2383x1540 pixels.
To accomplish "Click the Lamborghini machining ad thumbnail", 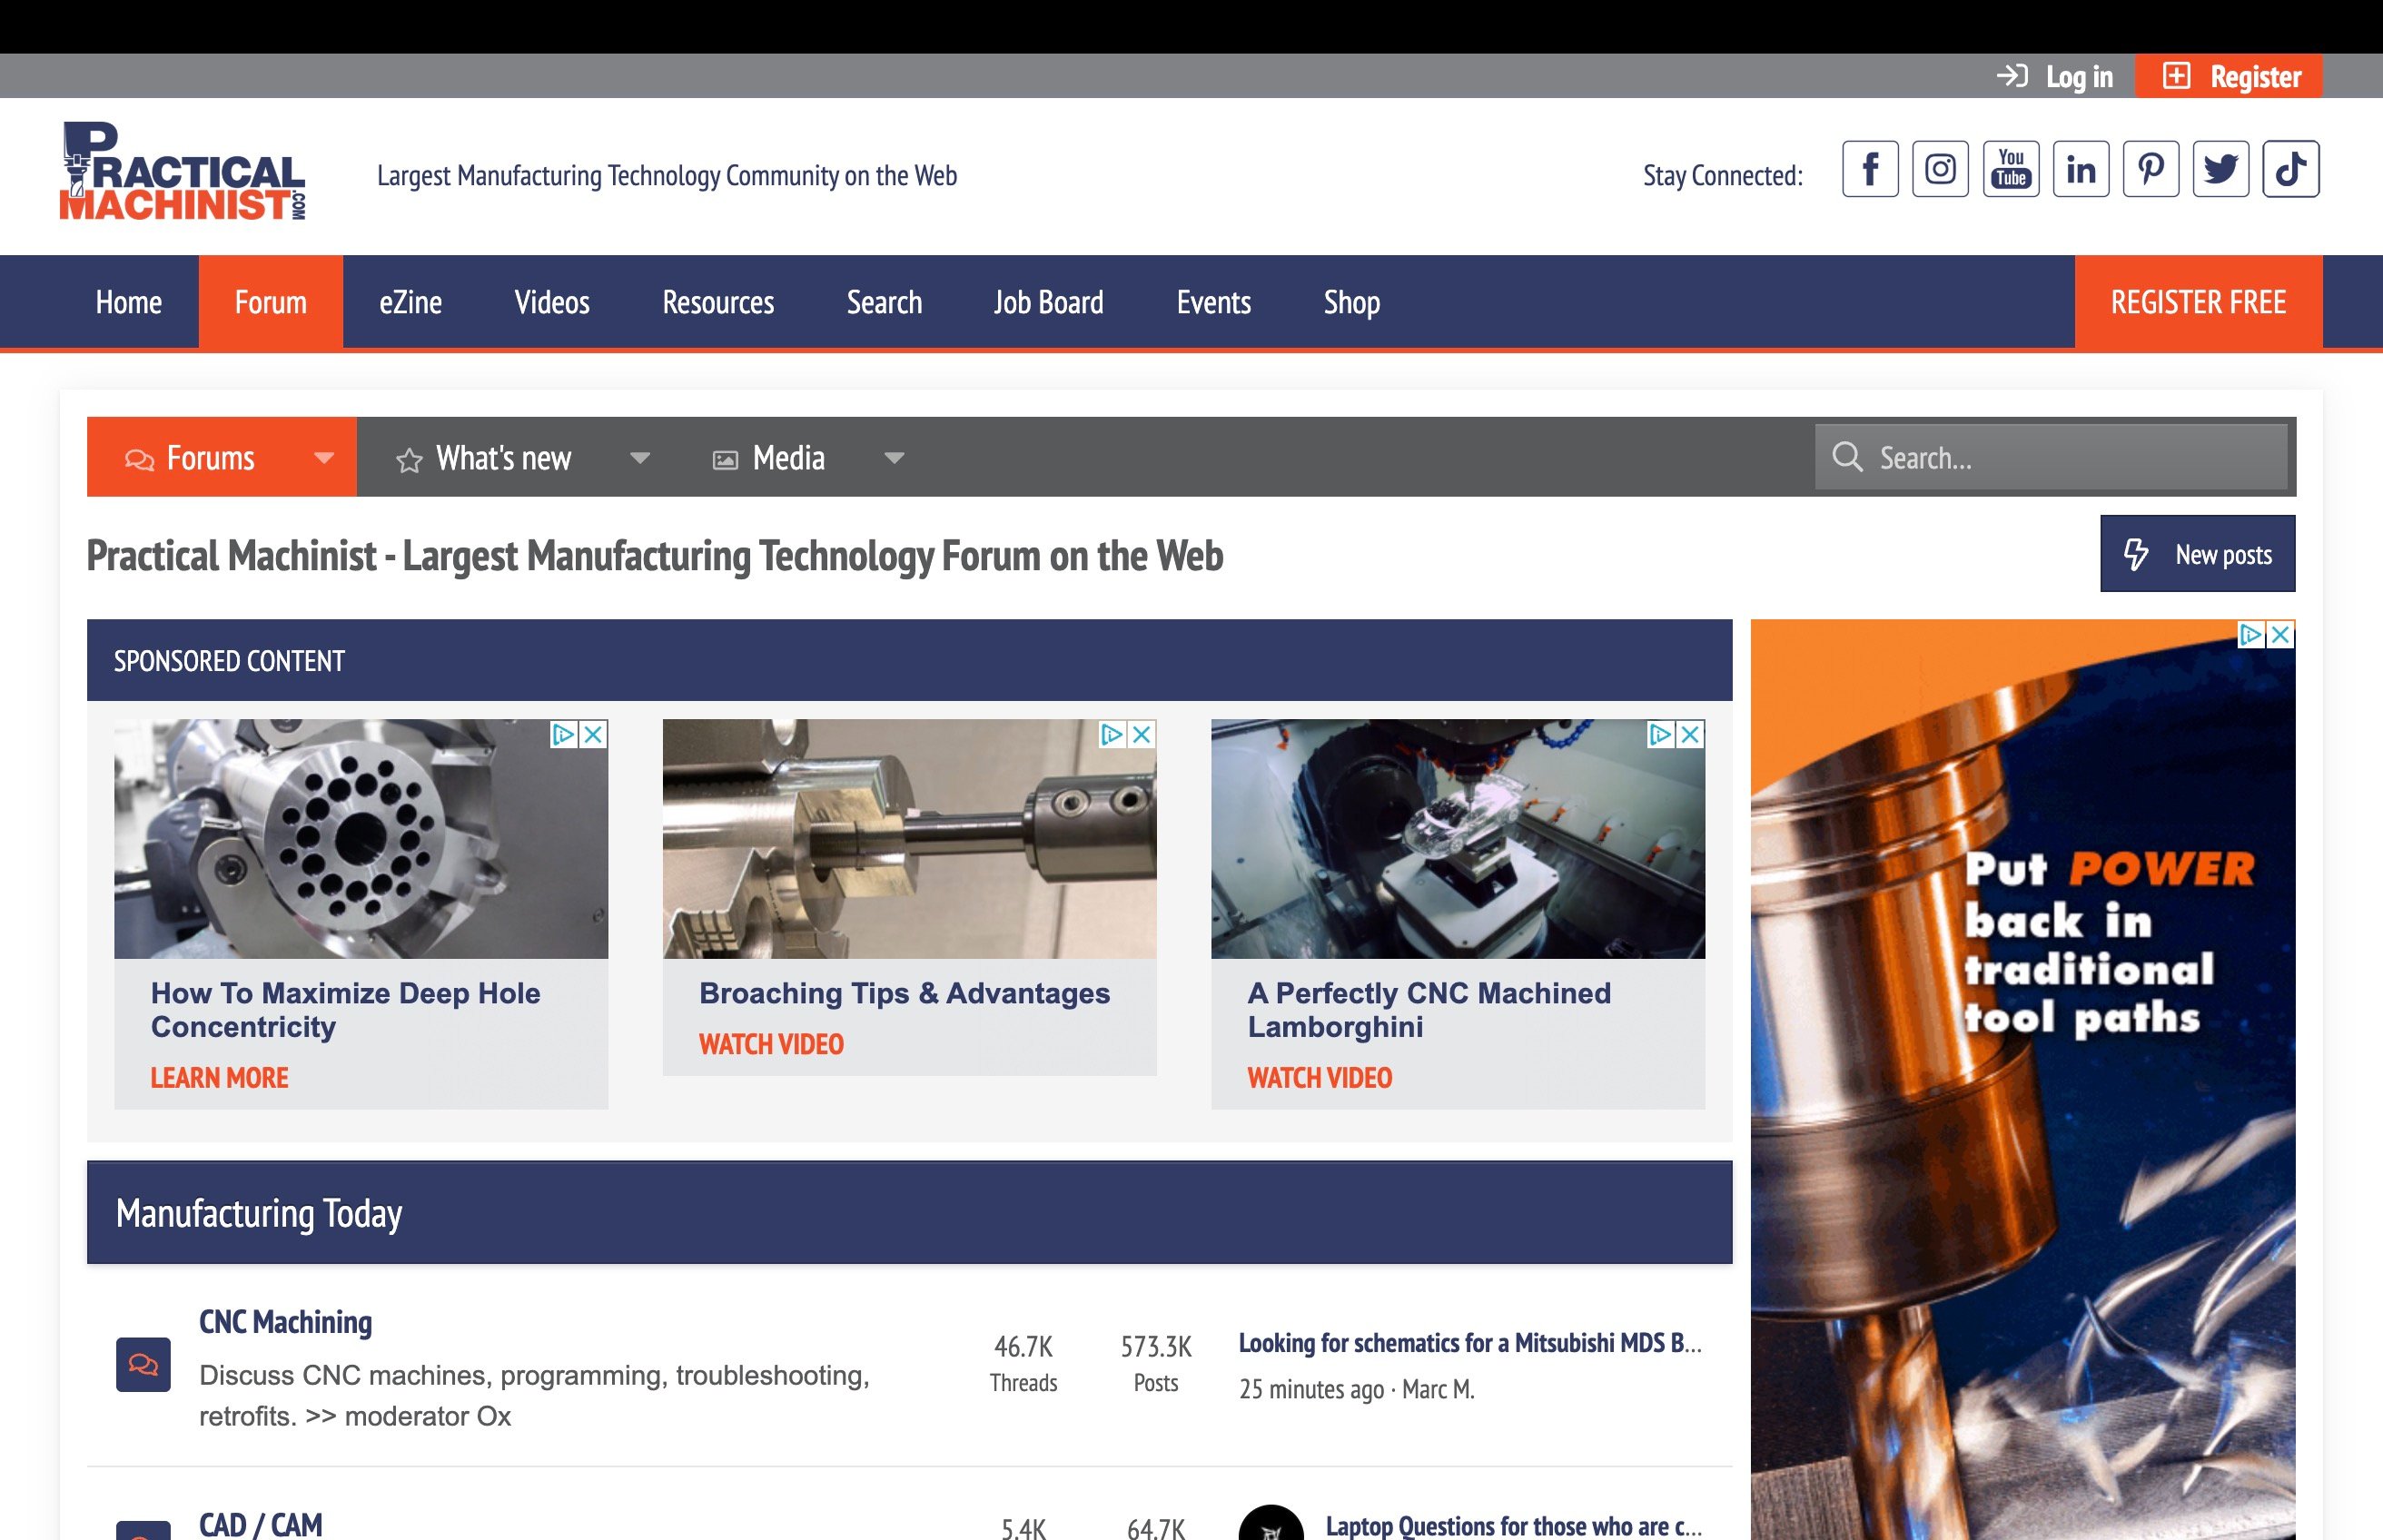I will pos(1458,839).
